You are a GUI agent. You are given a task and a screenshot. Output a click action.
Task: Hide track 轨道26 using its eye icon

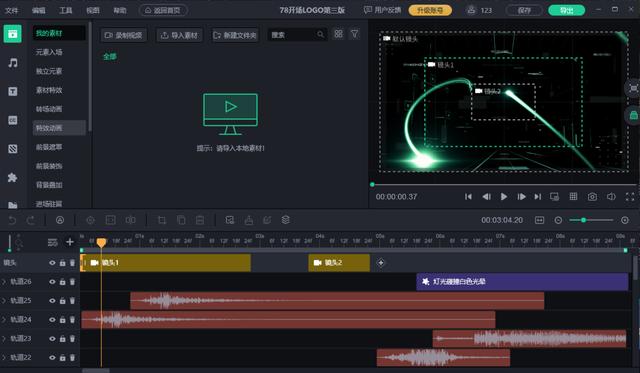(x=52, y=282)
